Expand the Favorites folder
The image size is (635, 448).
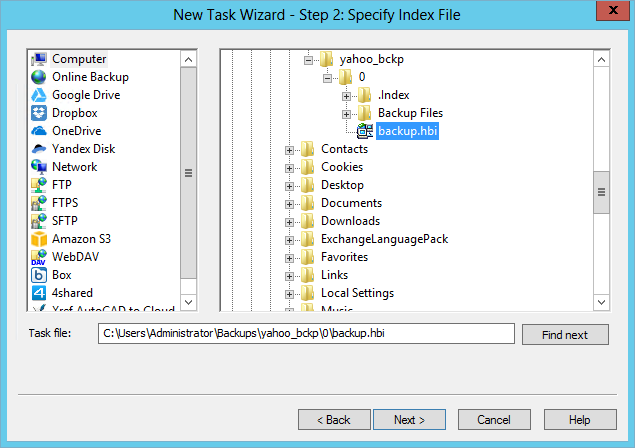pos(289,258)
